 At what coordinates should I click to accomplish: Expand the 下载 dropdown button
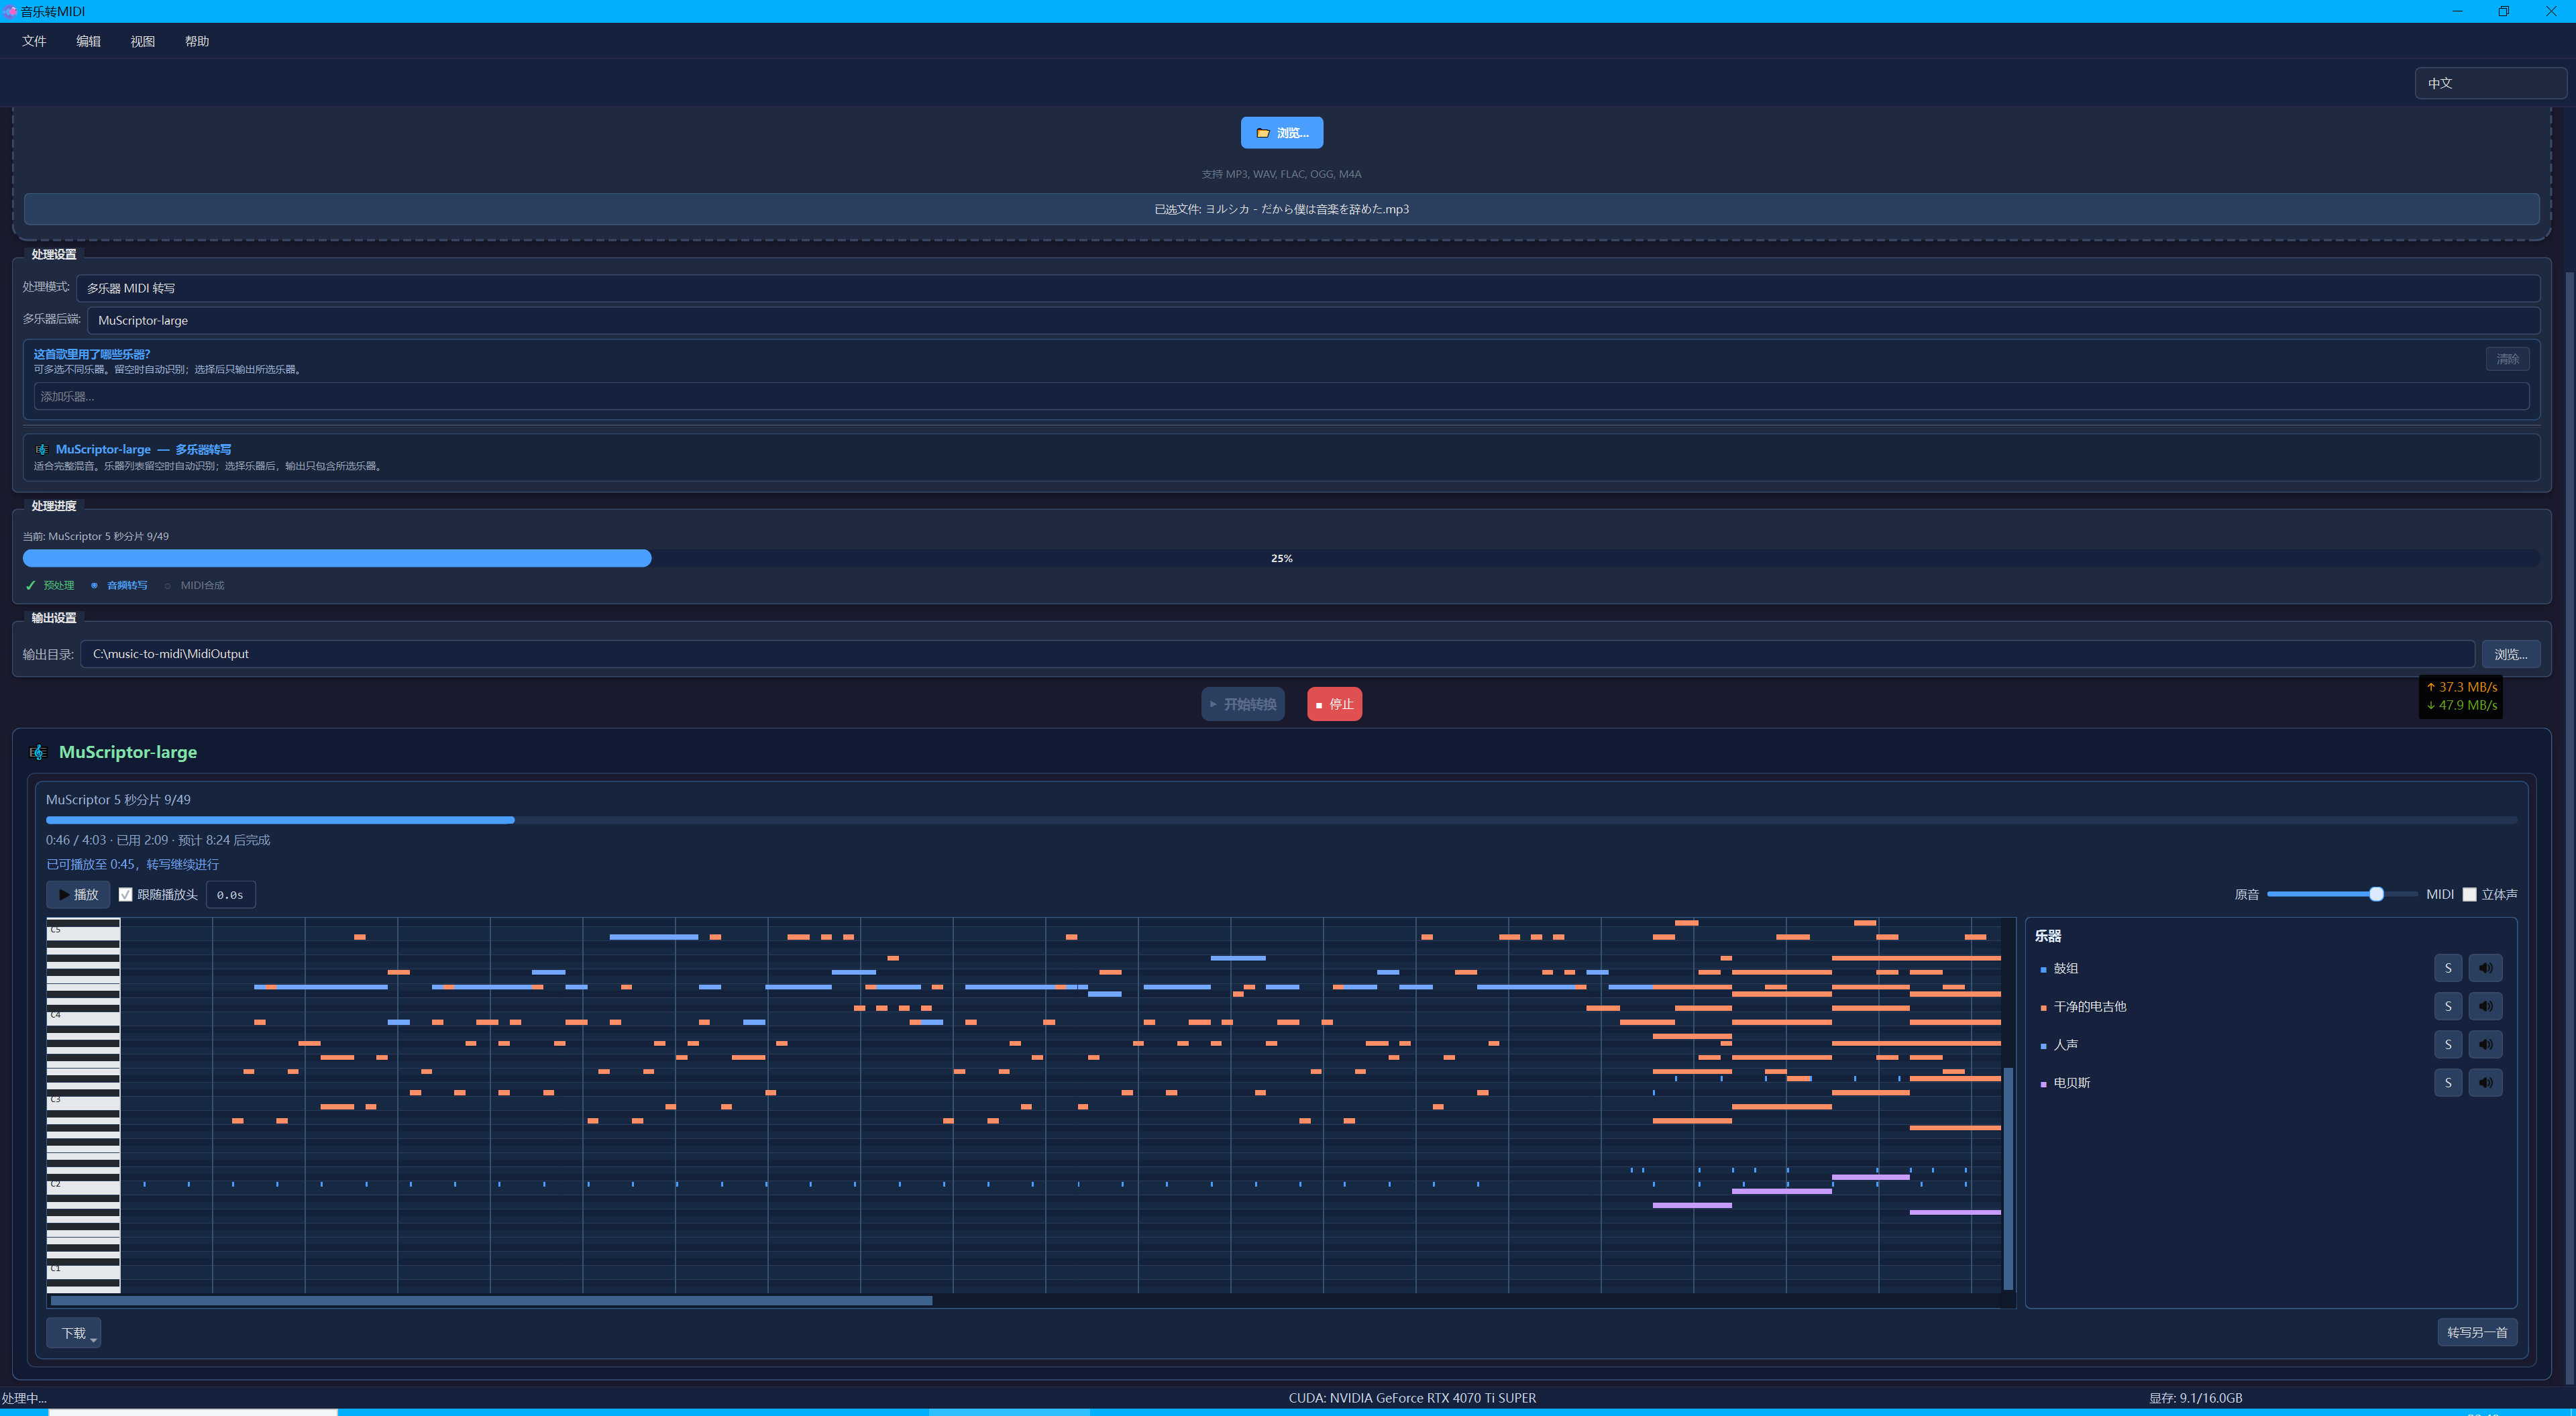click(74, 1333)
